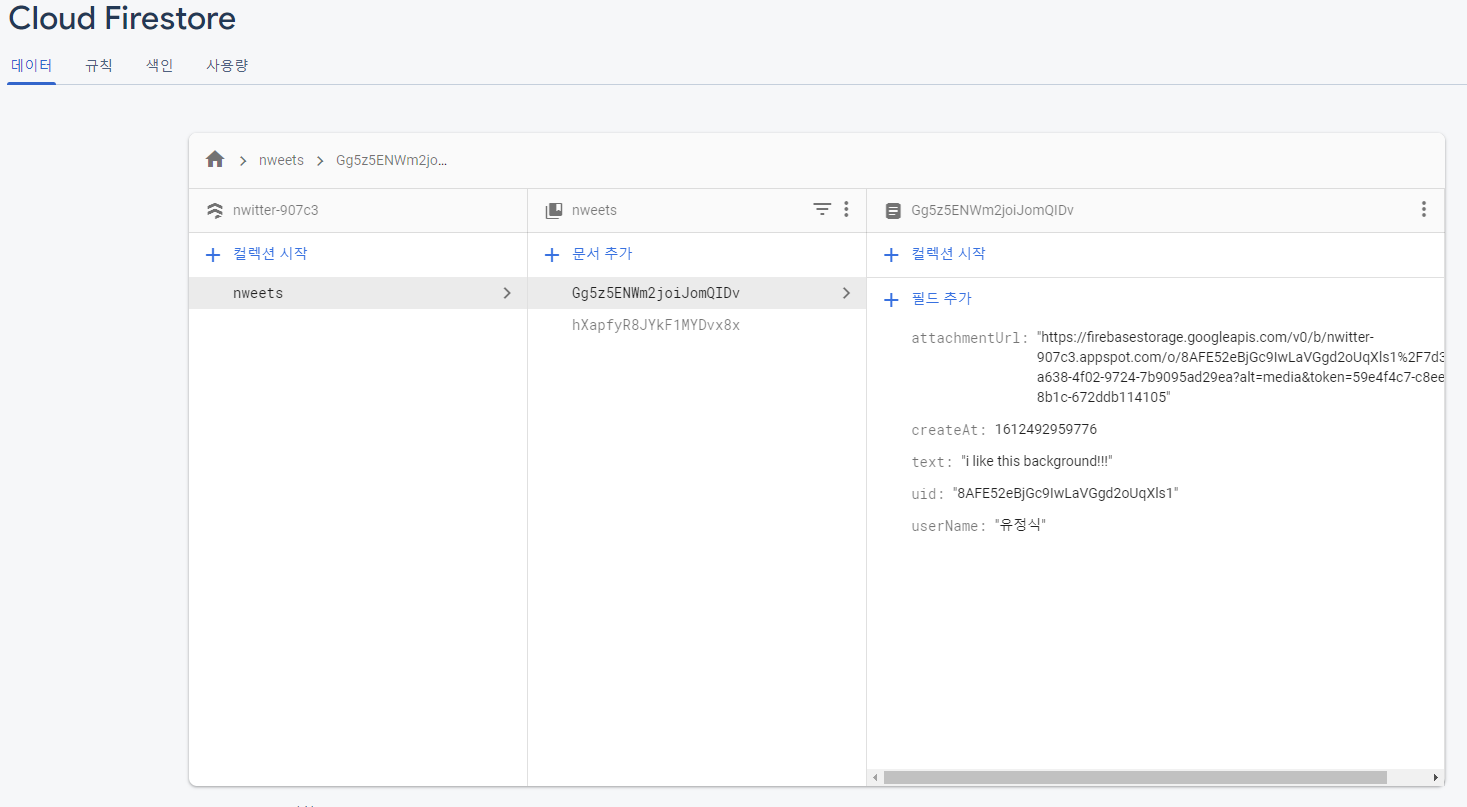
Task: Click the scrollbar left arrow
Action: [875, 777]
